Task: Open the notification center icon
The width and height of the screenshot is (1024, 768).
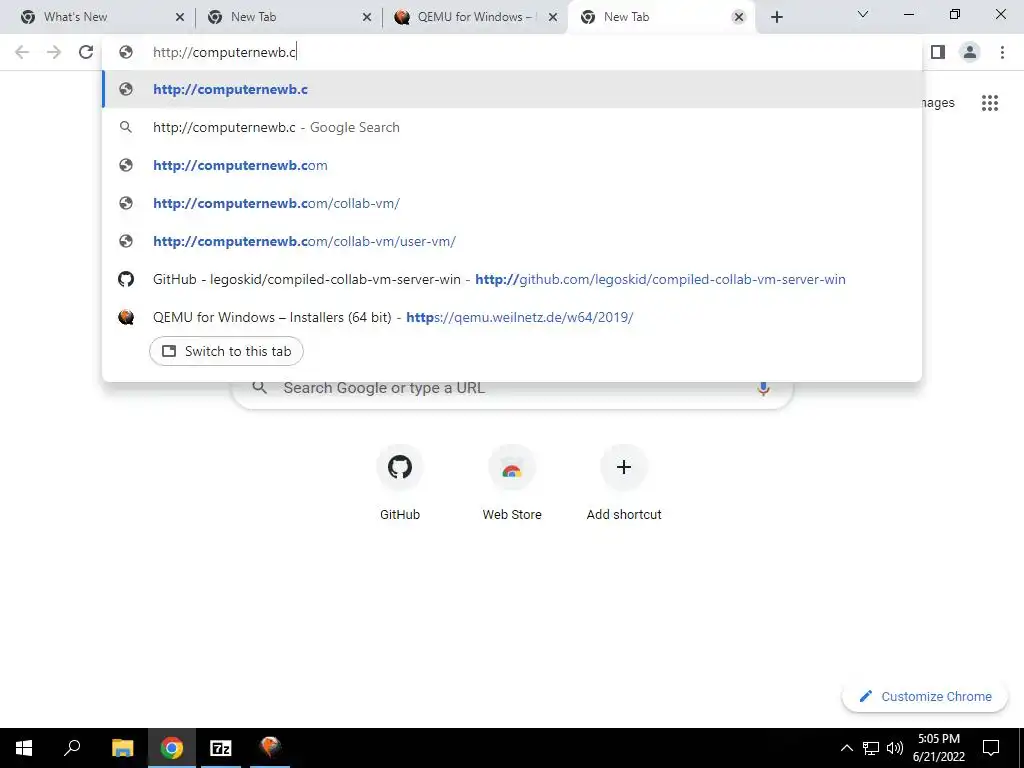Action: point(991,748)
